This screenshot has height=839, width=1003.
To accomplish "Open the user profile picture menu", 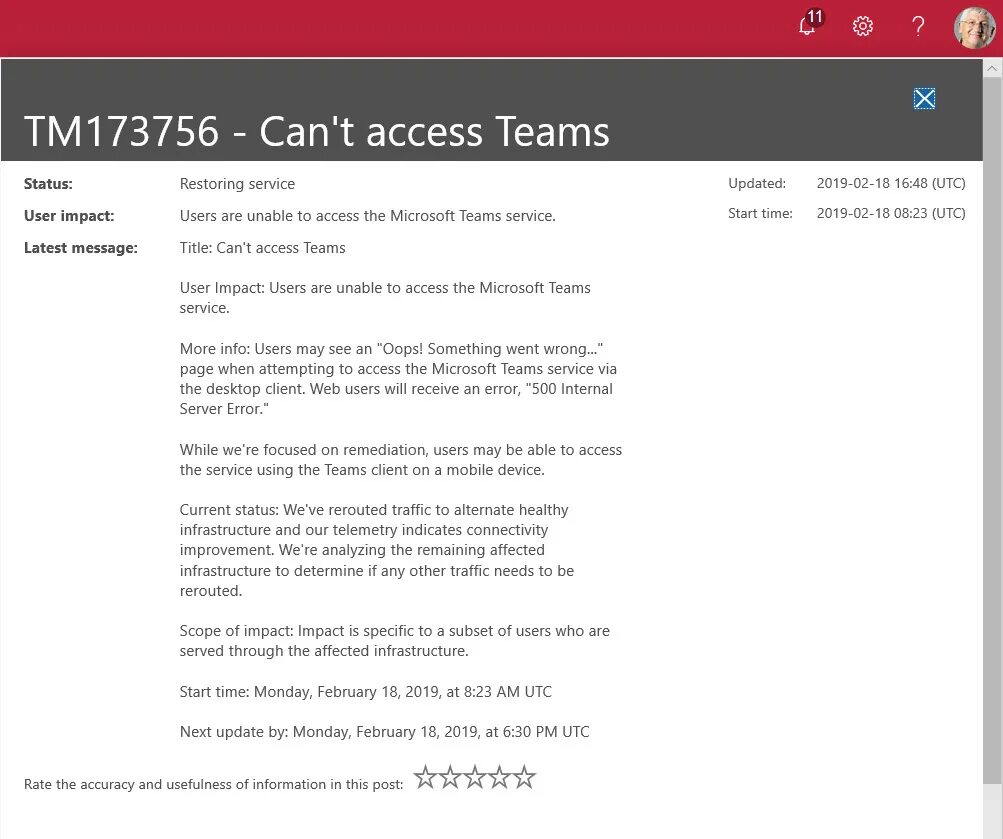I will [x=974, y=27].
